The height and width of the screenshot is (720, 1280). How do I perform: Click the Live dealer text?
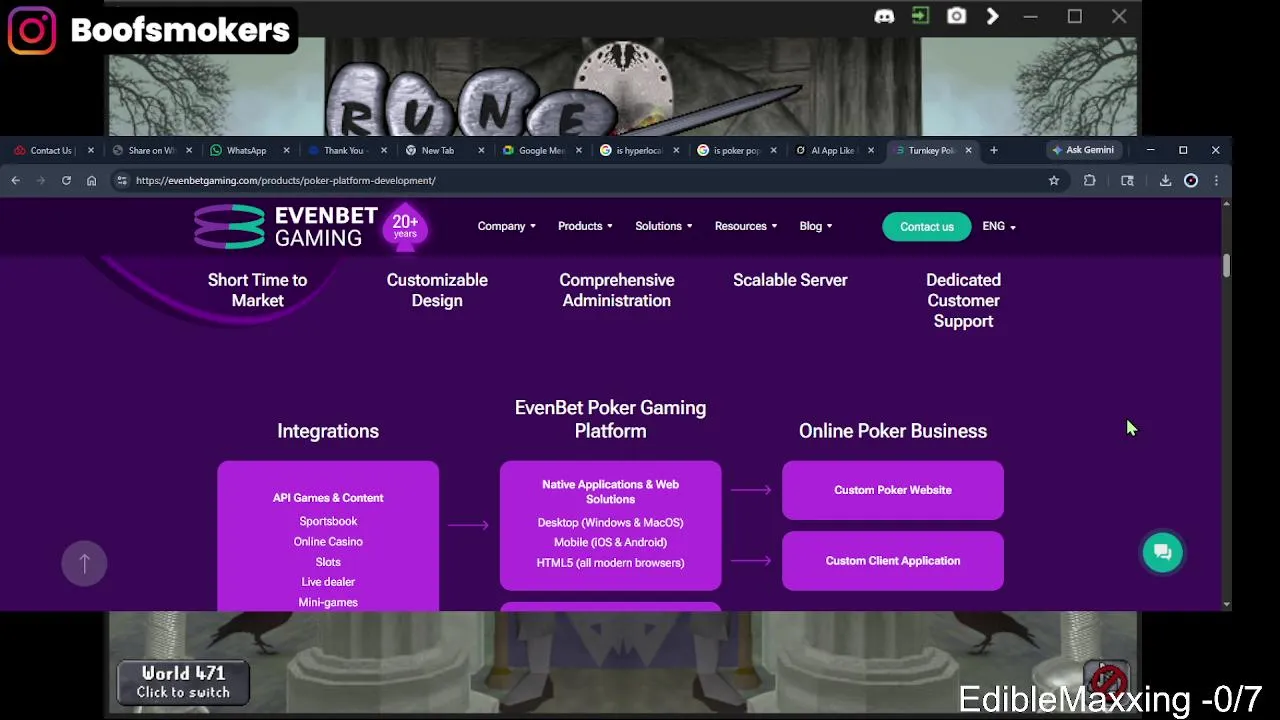(x=328, y=582)
